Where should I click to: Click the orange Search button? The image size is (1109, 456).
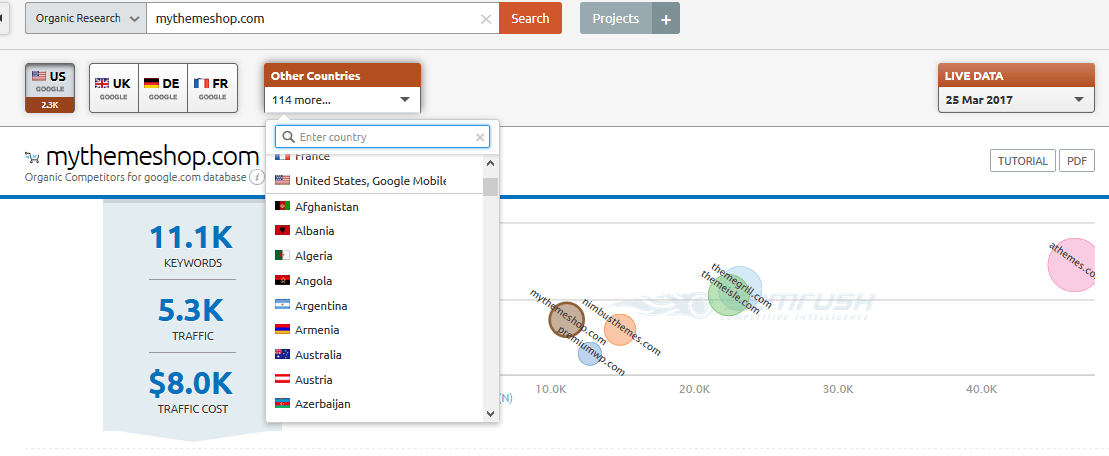tap(530, 18)
